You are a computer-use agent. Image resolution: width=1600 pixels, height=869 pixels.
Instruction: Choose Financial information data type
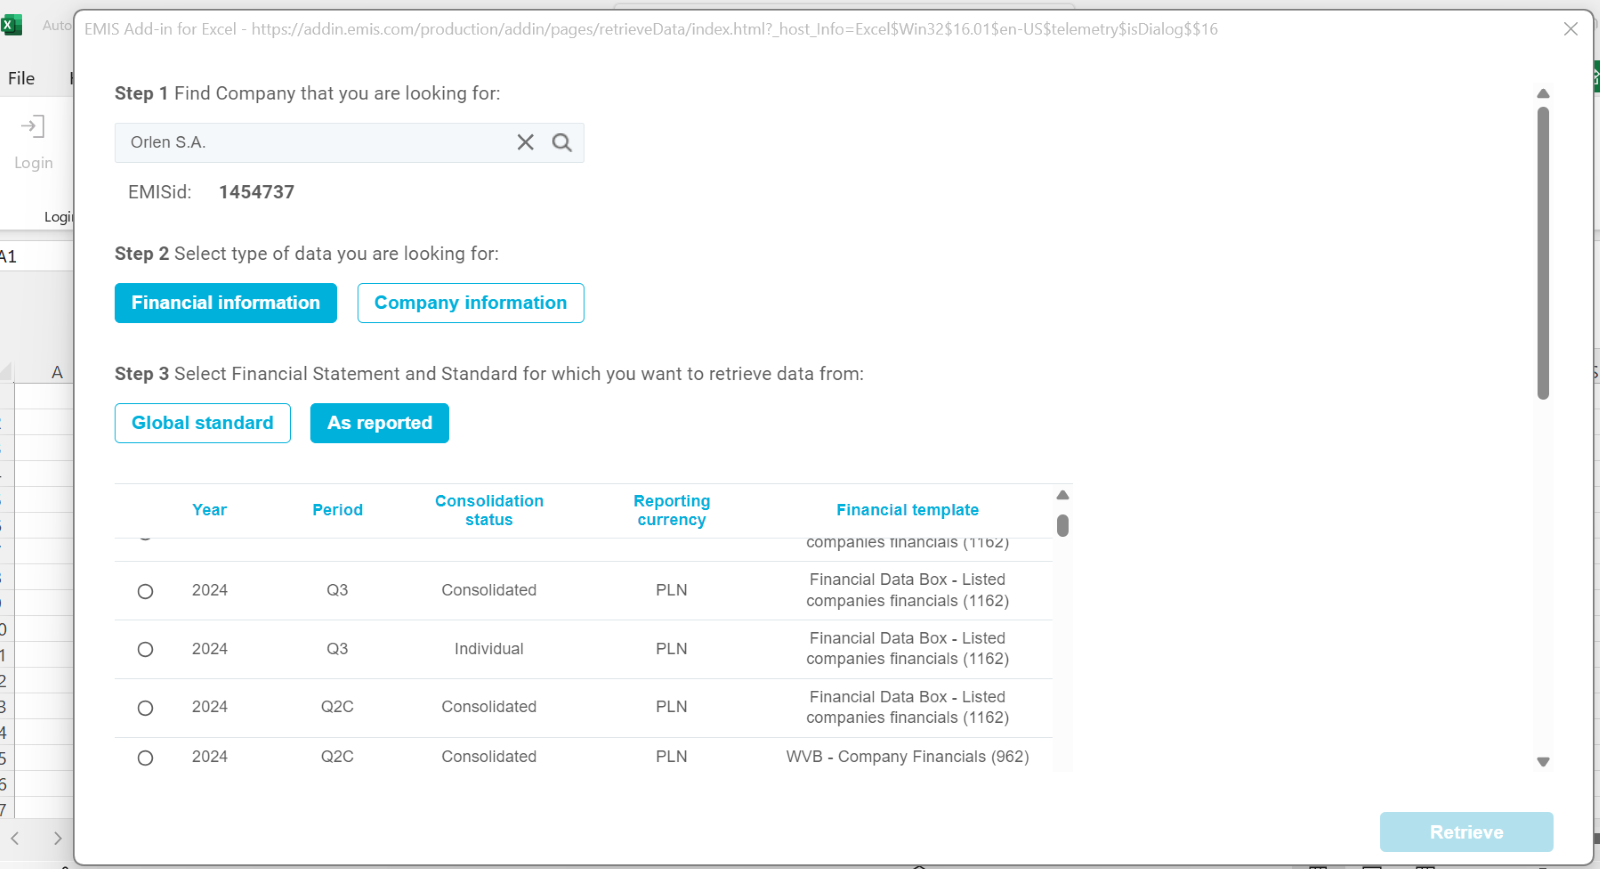click(x=226, y=303)
